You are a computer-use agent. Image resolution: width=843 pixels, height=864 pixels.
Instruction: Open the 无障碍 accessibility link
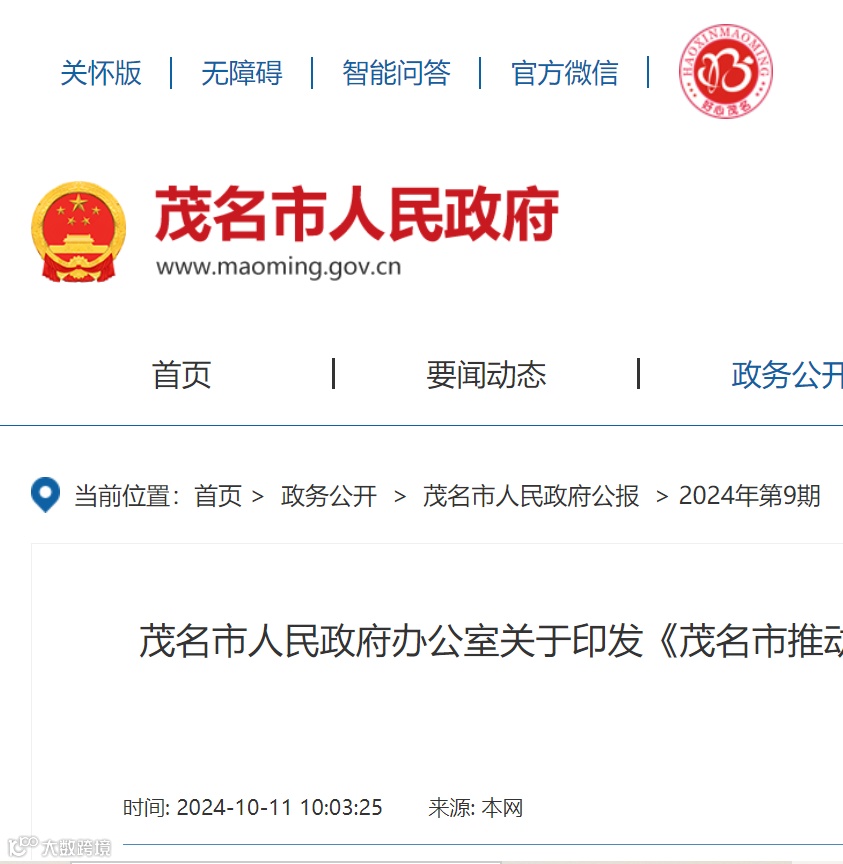point(242,73)
